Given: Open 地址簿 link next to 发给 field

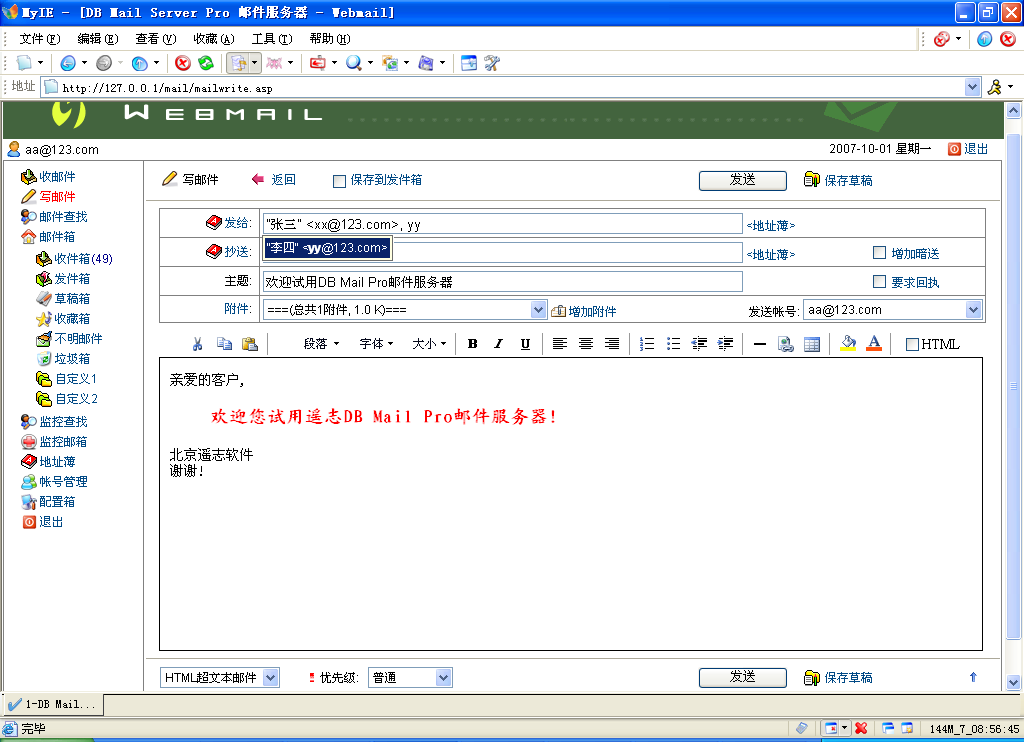Looking at the screenshot, I should (x=771, y=225).
